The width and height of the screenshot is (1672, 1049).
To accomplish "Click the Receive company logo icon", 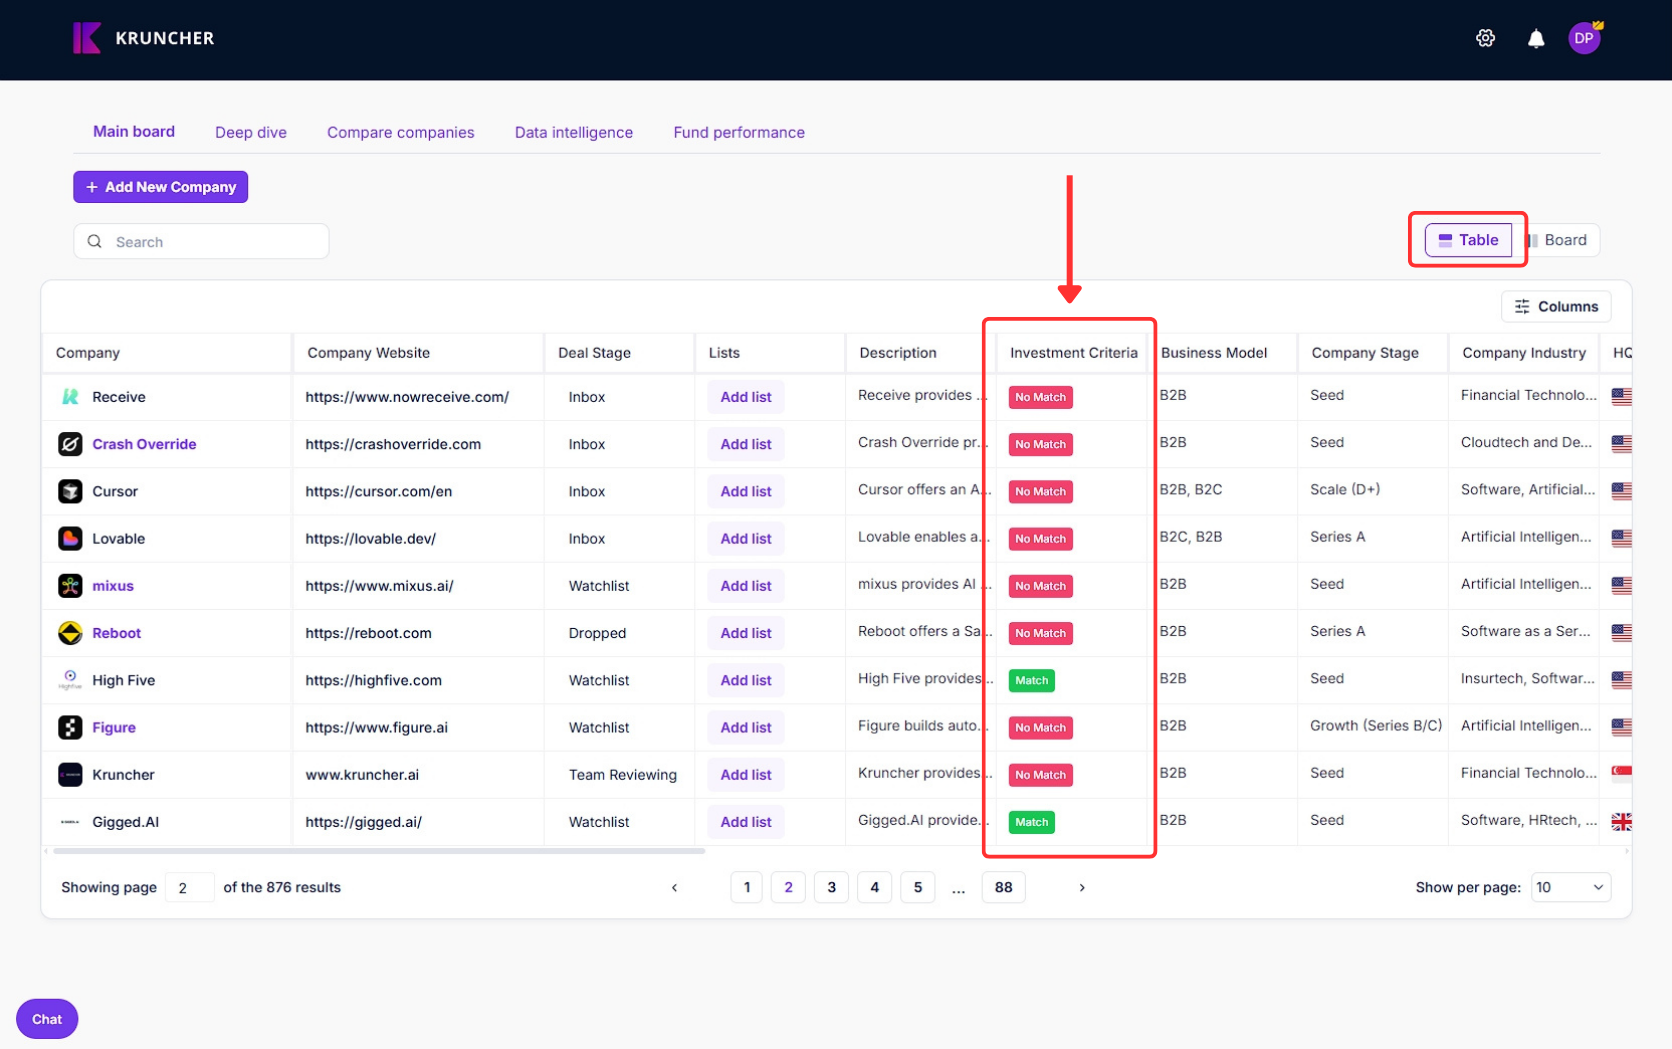I will pyautogui.click(x=70, y=397).
